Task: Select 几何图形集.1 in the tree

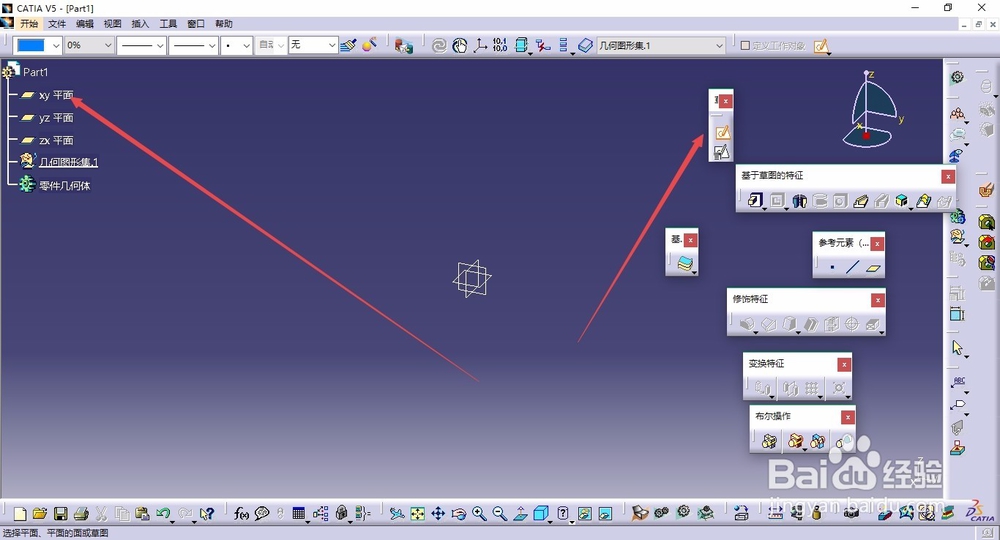Action: (68, 162)
